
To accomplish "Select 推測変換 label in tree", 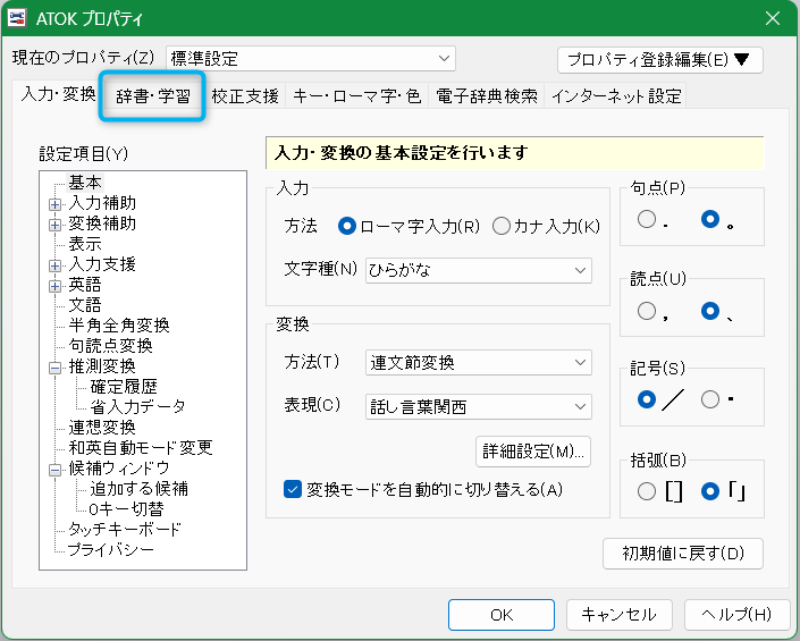I will pyautogui.click(x=102, y=366).
